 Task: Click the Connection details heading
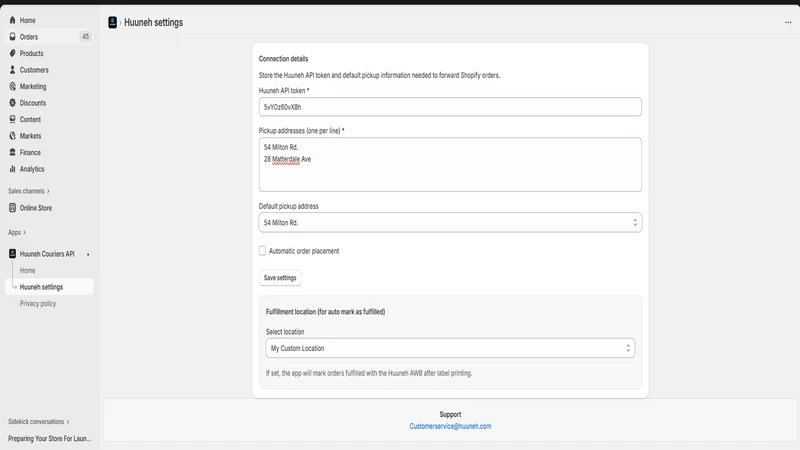(x=283, y=59)
